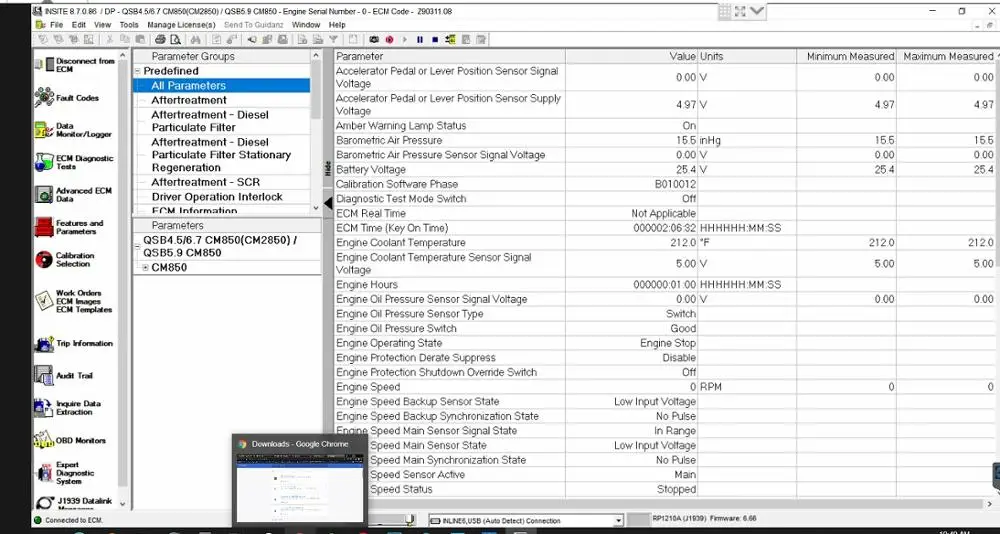Click the Print Preview toolbar icon
The height and width of the screenshot is (534, 1000).
pyautogui.click(x=175, y=40)
